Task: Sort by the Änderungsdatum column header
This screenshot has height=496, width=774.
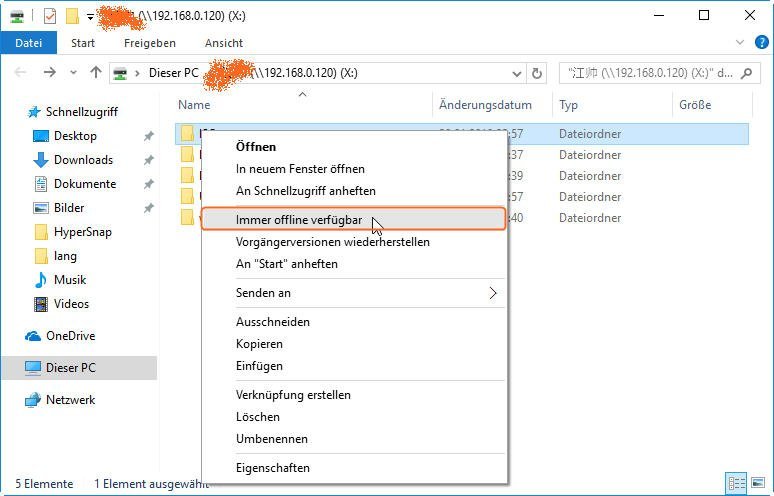Action: 483,105
